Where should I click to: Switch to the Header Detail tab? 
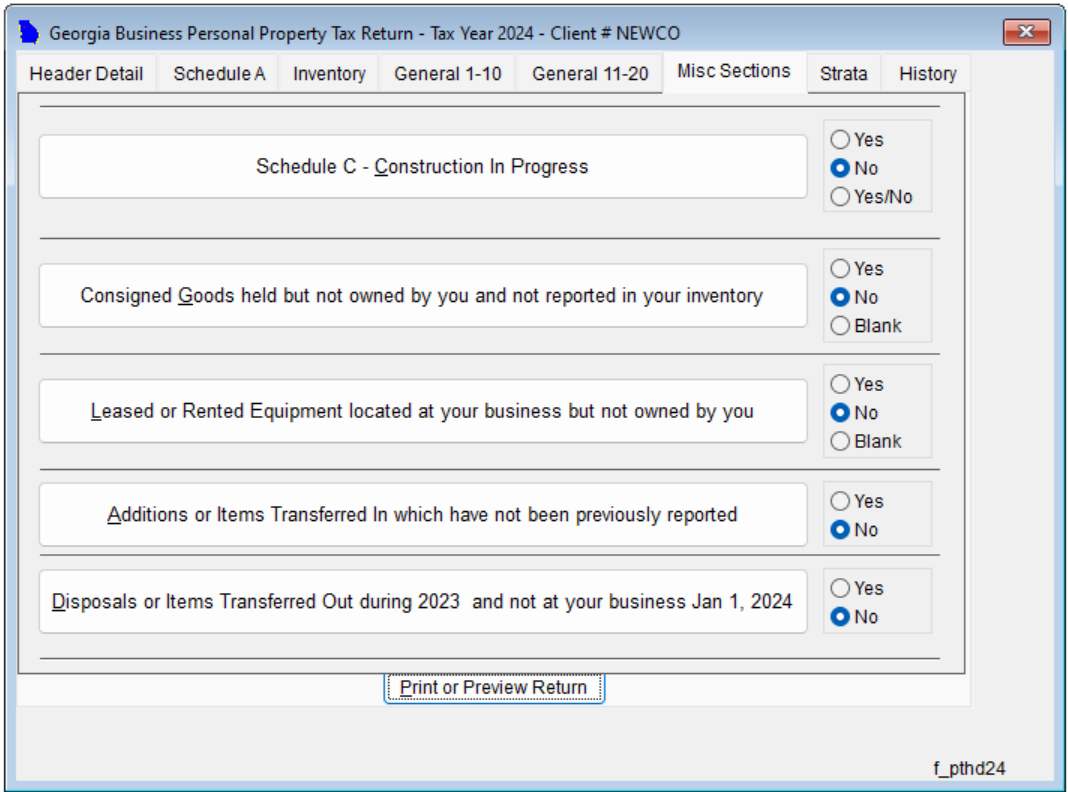point(86,74)
